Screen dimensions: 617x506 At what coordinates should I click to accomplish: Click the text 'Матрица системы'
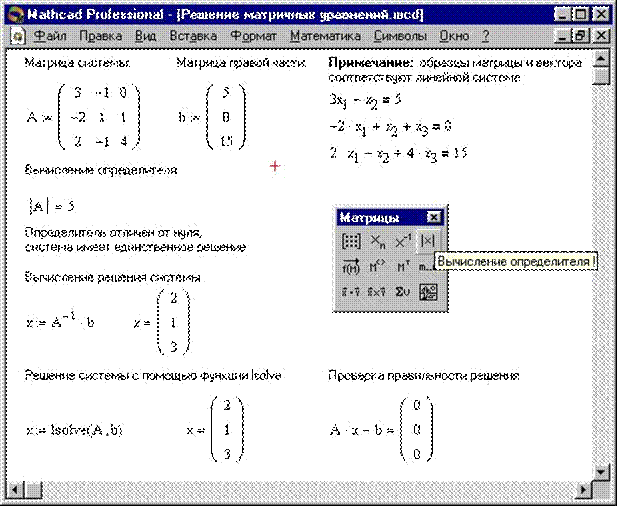(x=77, y=63)
